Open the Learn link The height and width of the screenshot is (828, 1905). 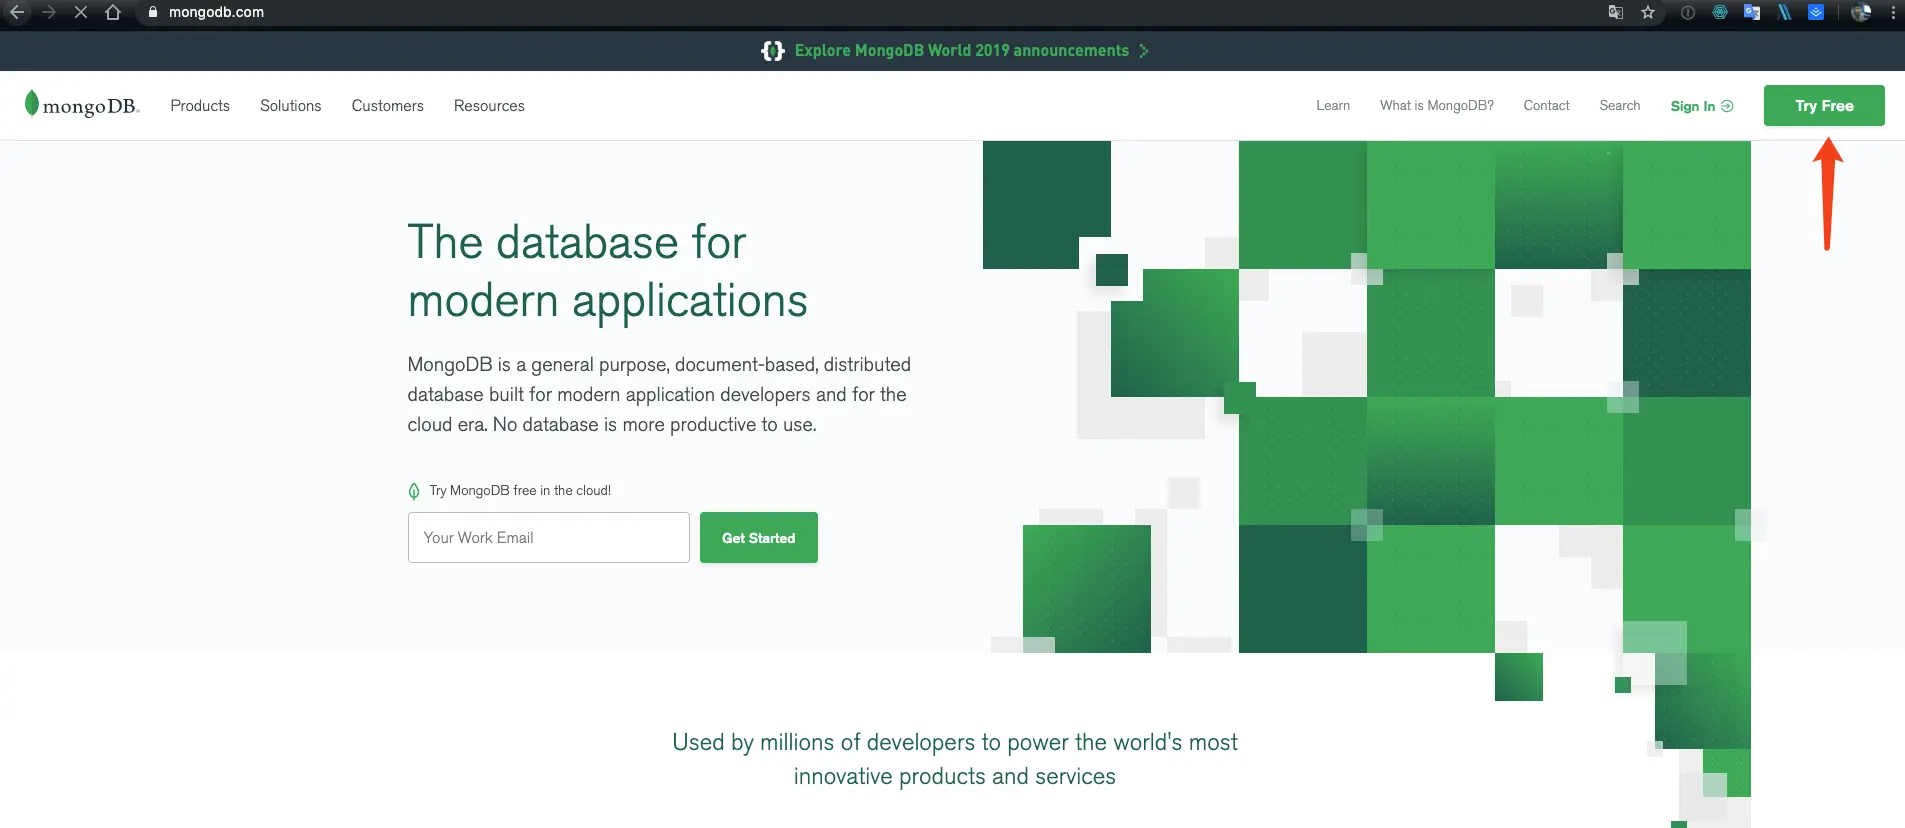[1333, 106]
